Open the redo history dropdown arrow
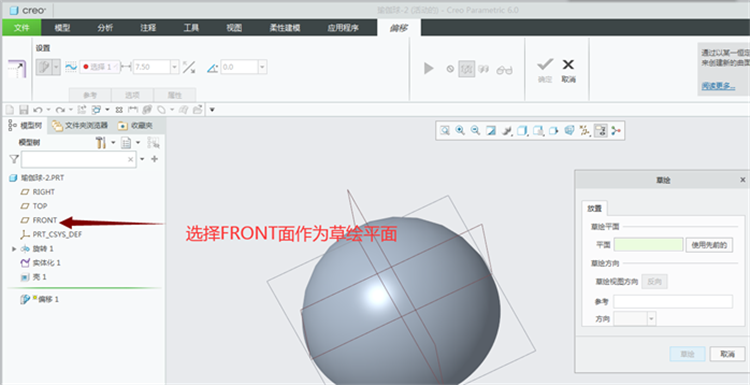 (x=71, y=110)
